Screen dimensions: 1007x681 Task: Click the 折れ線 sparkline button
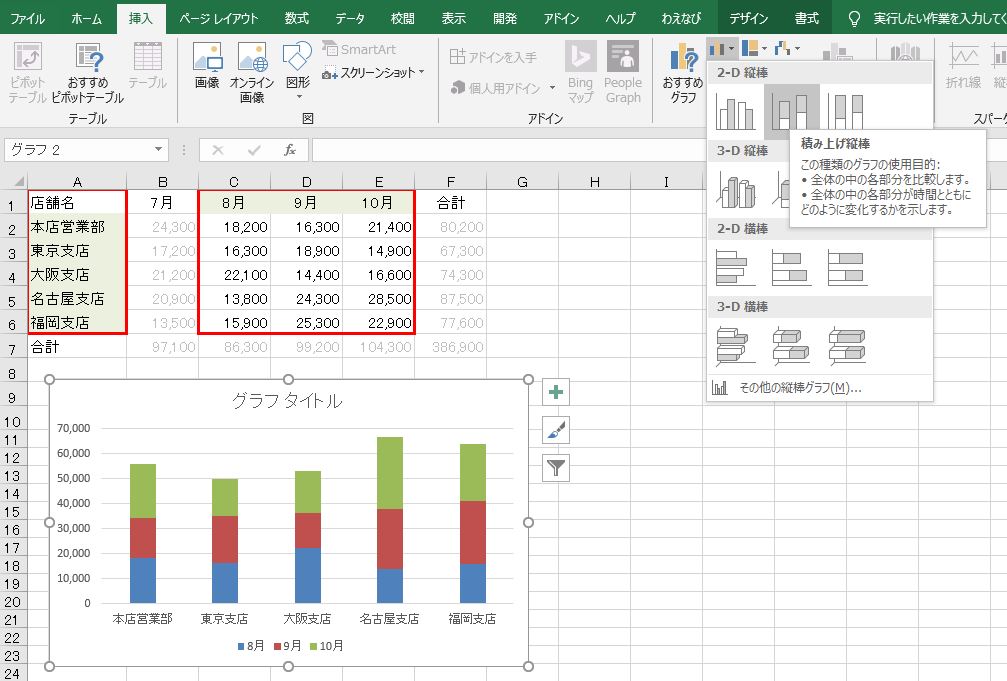coord(963,66)
